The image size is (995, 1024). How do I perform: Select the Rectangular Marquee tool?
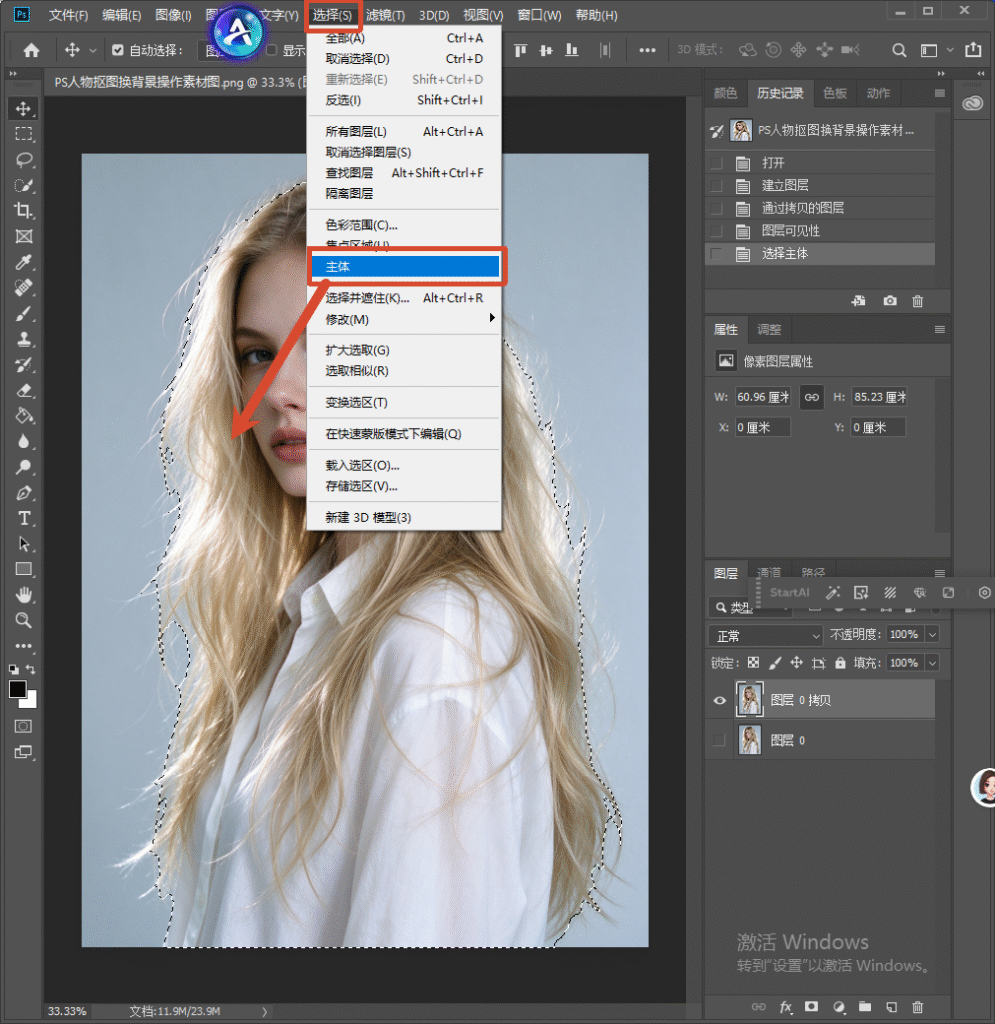(x=24, y=134)
